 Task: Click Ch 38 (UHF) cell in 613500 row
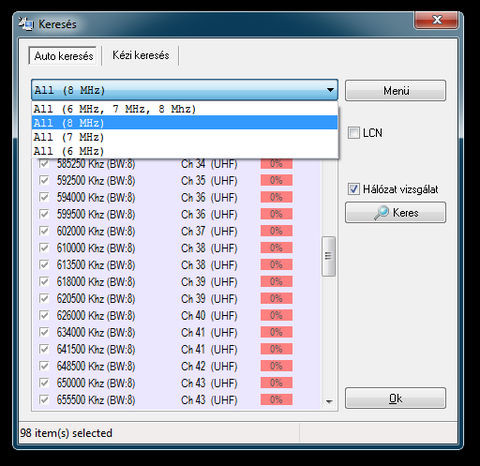[209, 265]
